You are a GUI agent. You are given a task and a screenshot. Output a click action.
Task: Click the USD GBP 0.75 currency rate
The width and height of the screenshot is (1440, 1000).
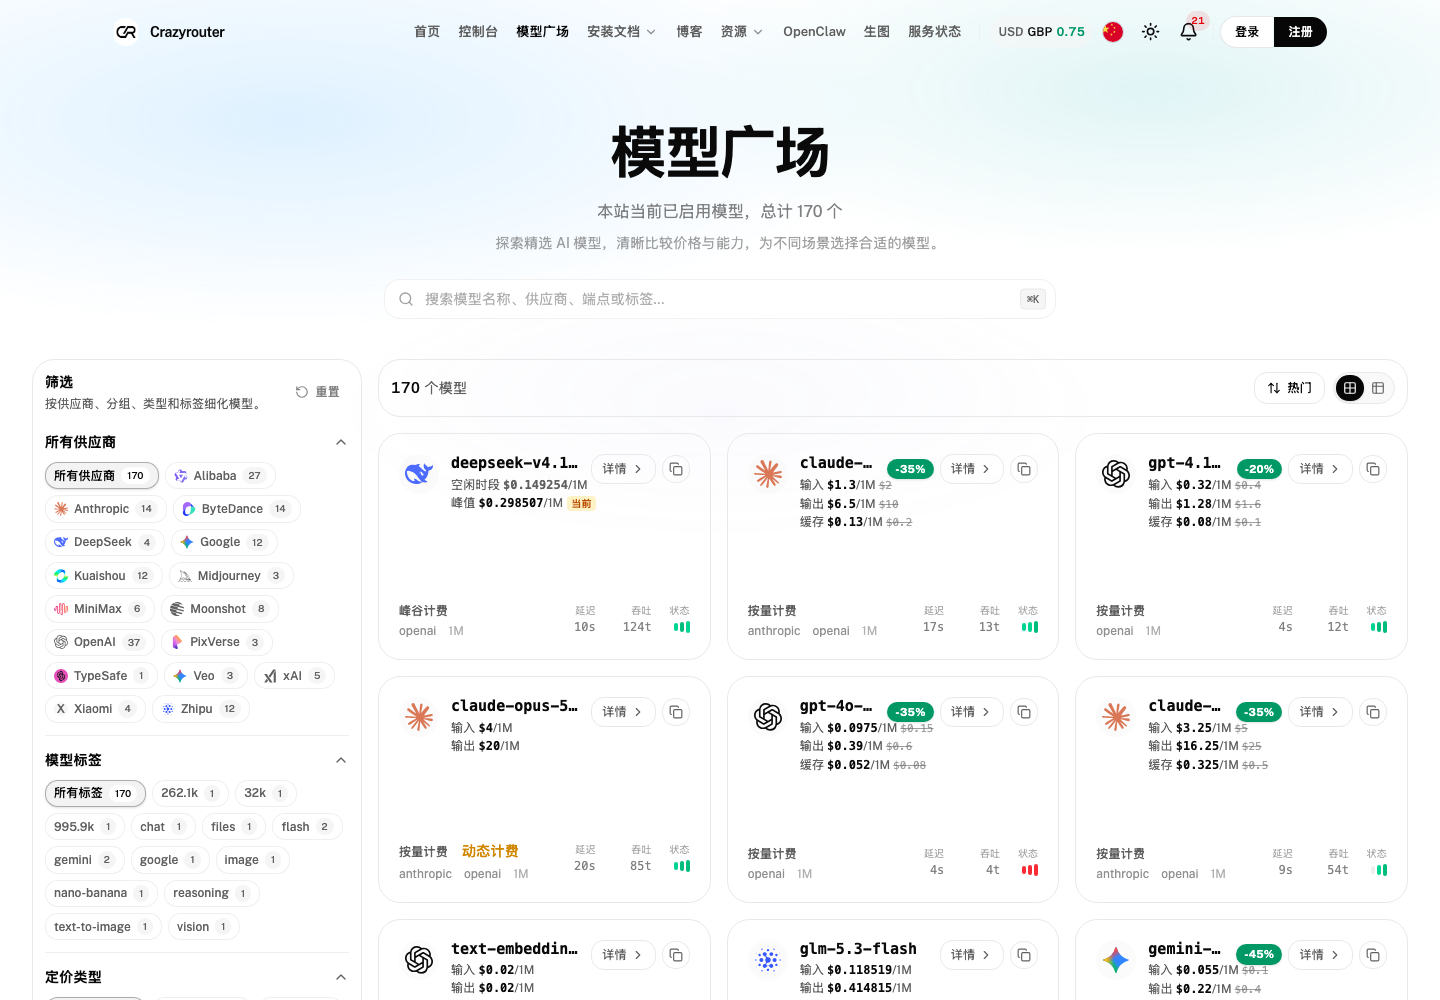point(1041,32)
